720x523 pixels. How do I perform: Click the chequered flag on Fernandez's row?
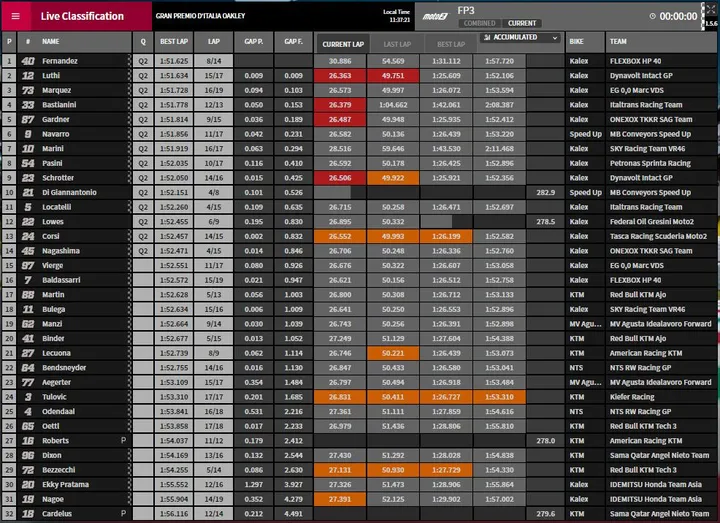coord(129,61)
